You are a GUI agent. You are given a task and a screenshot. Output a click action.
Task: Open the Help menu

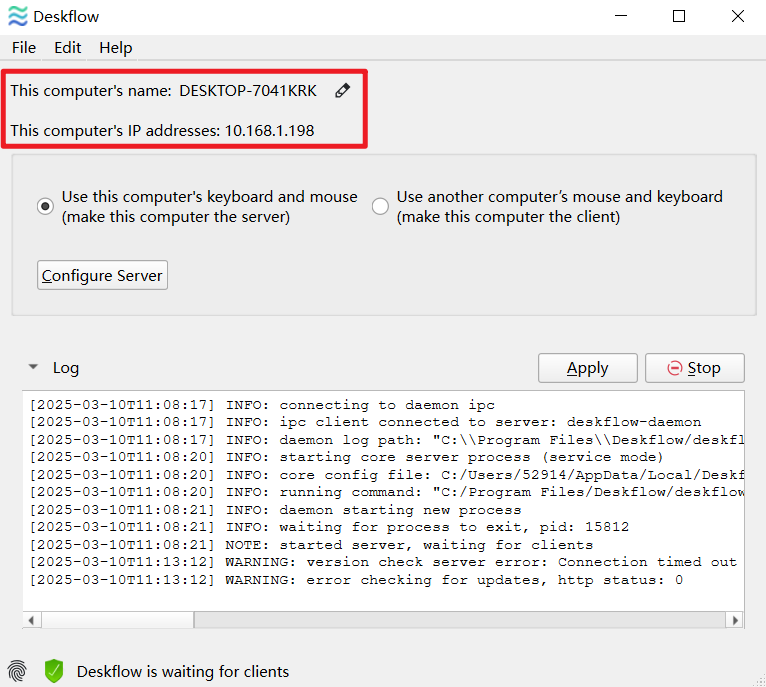(x=116, y=48)
